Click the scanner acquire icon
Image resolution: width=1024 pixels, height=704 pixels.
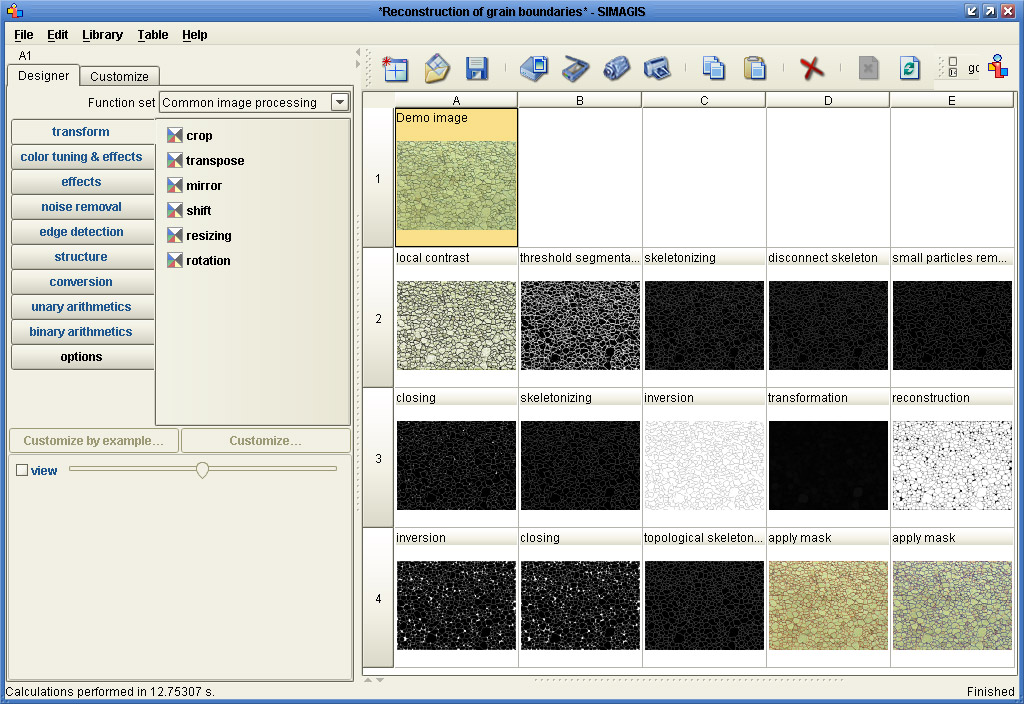pyautogui.click(x=575, y=68)
